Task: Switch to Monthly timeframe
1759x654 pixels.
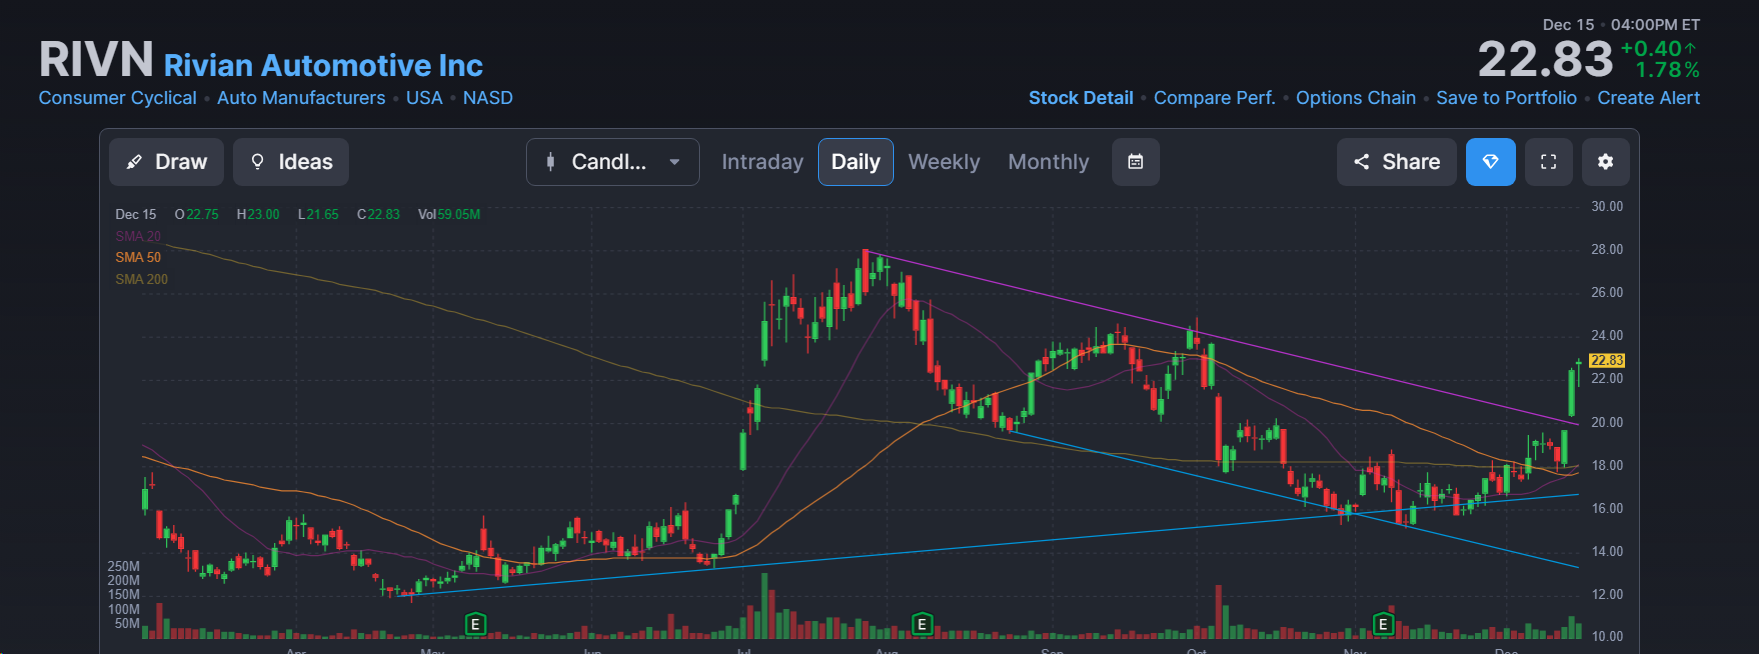Action: [1048, 162]
